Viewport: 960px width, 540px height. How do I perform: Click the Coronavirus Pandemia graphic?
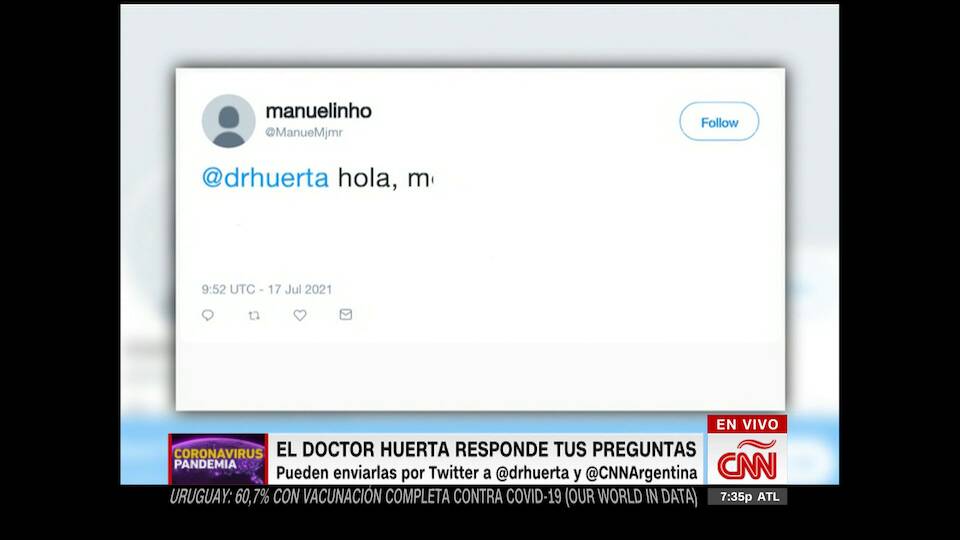219,459
